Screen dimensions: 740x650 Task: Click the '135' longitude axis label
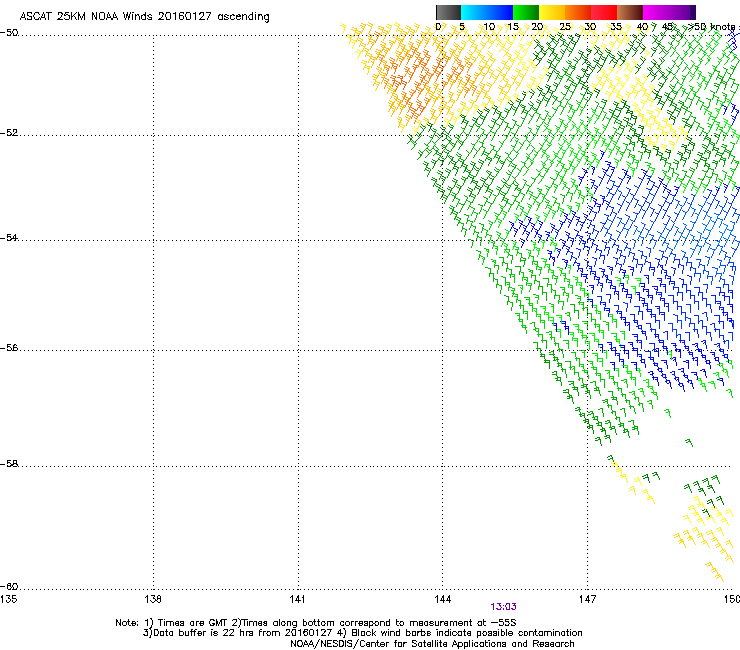(x=8, y=599)
